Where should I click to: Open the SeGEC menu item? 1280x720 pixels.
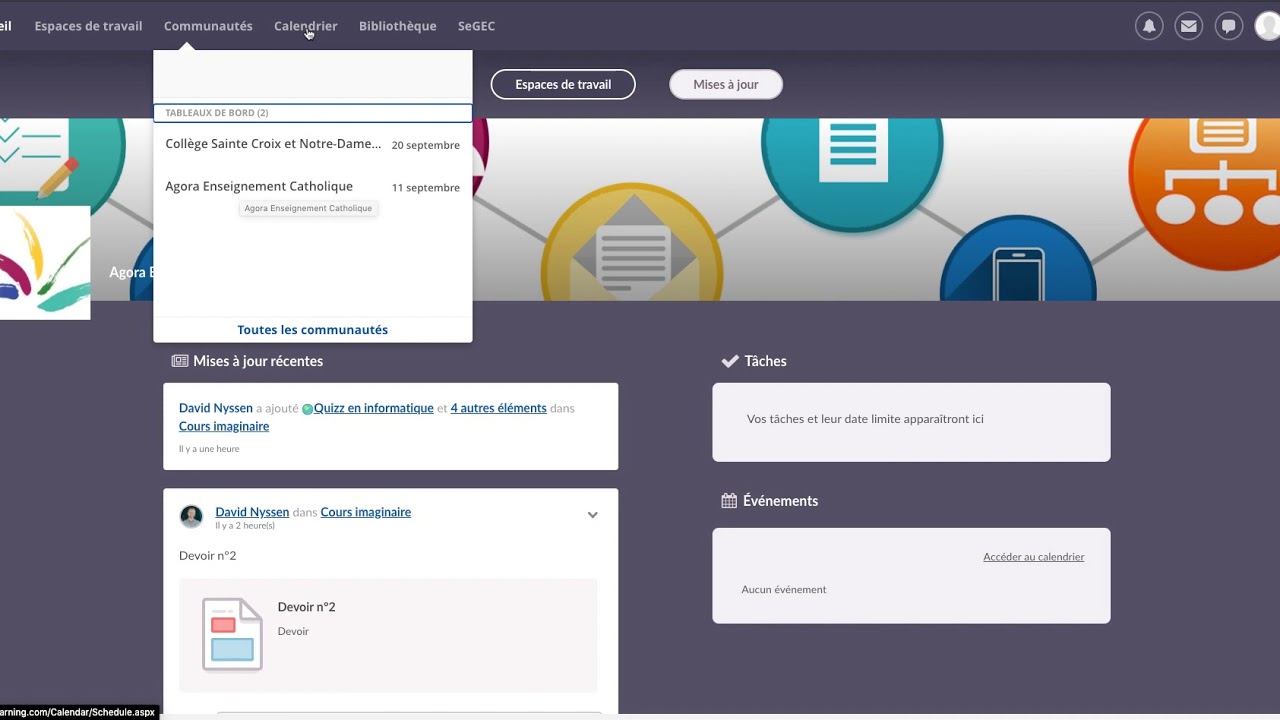tap(476, 26)
